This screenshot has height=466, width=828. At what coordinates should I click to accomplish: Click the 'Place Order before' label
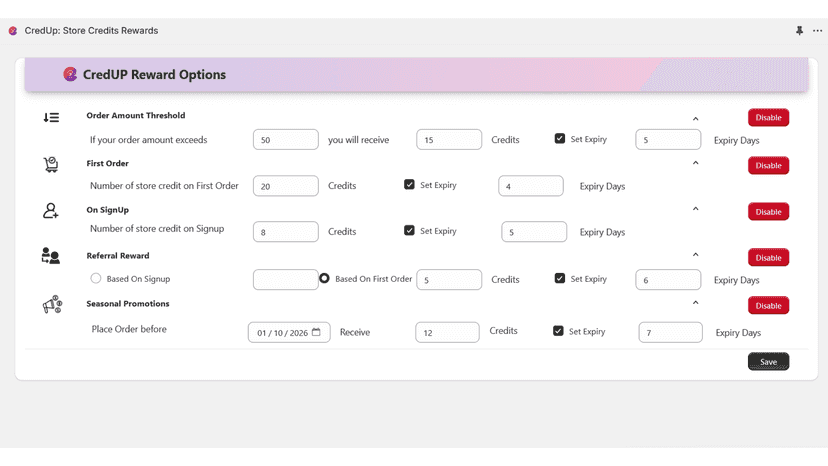click(129, 329)
